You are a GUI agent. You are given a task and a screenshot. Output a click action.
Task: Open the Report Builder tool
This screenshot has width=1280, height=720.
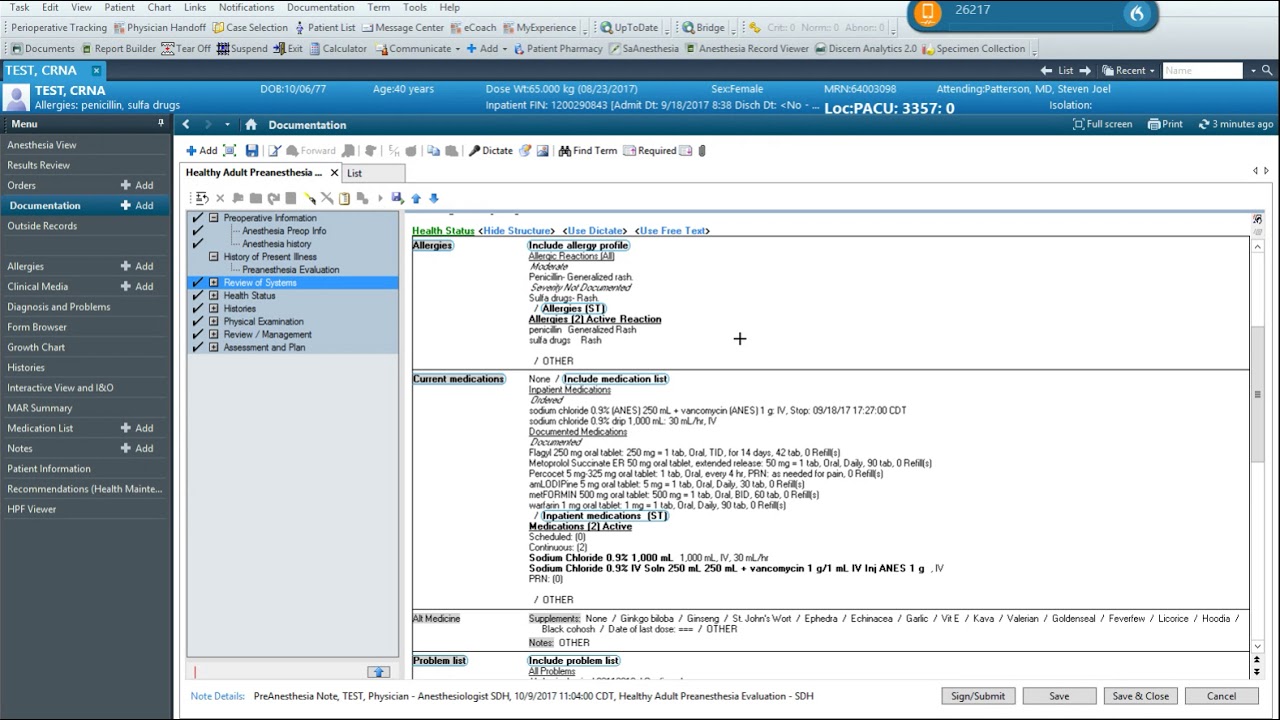tap(118, 48)
